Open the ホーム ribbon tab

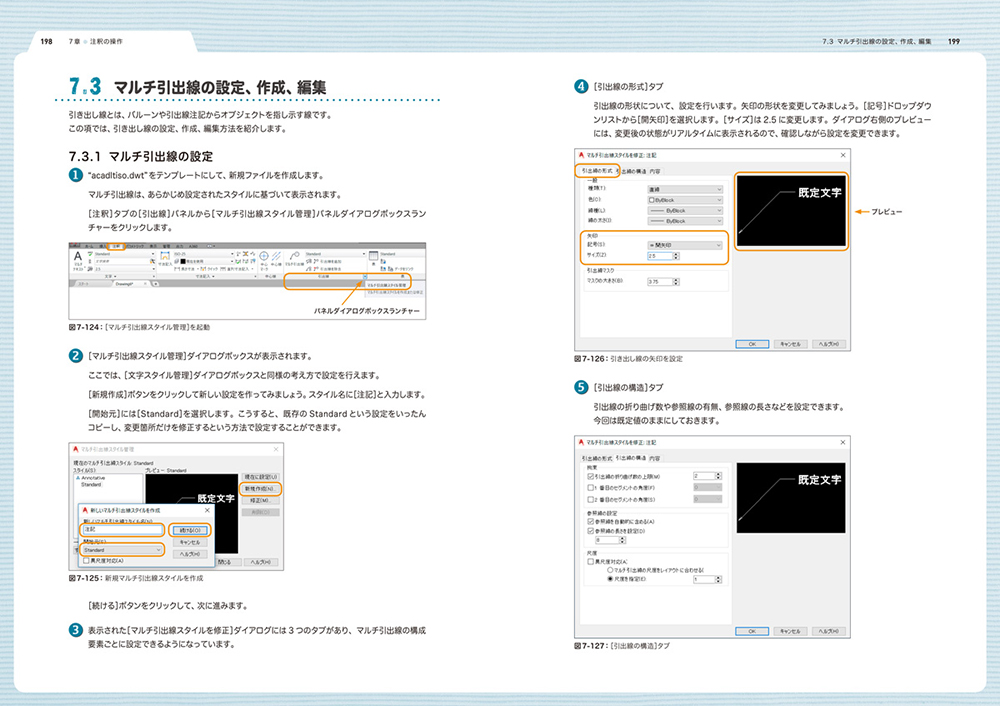coord(90,246)
